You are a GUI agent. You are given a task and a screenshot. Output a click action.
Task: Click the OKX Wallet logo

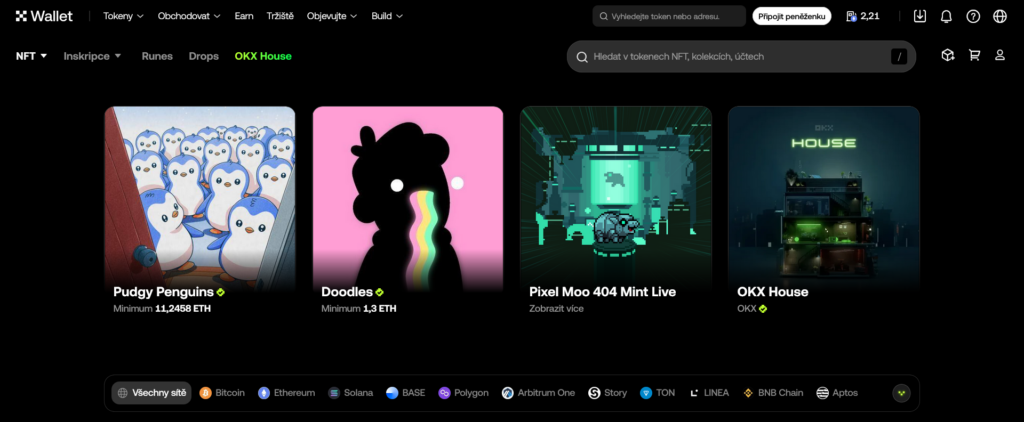point(44,16)
